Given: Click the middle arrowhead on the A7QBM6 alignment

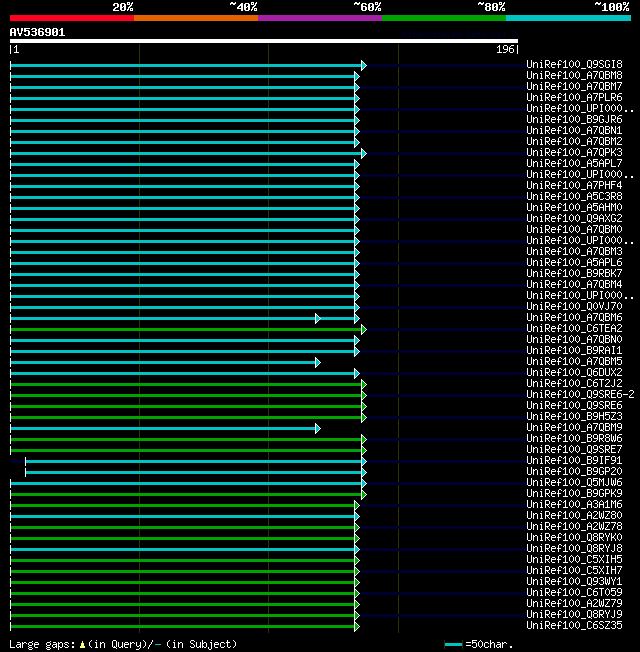Looking at the screenshot, I should pyautogui.click(x=318, y=319).
